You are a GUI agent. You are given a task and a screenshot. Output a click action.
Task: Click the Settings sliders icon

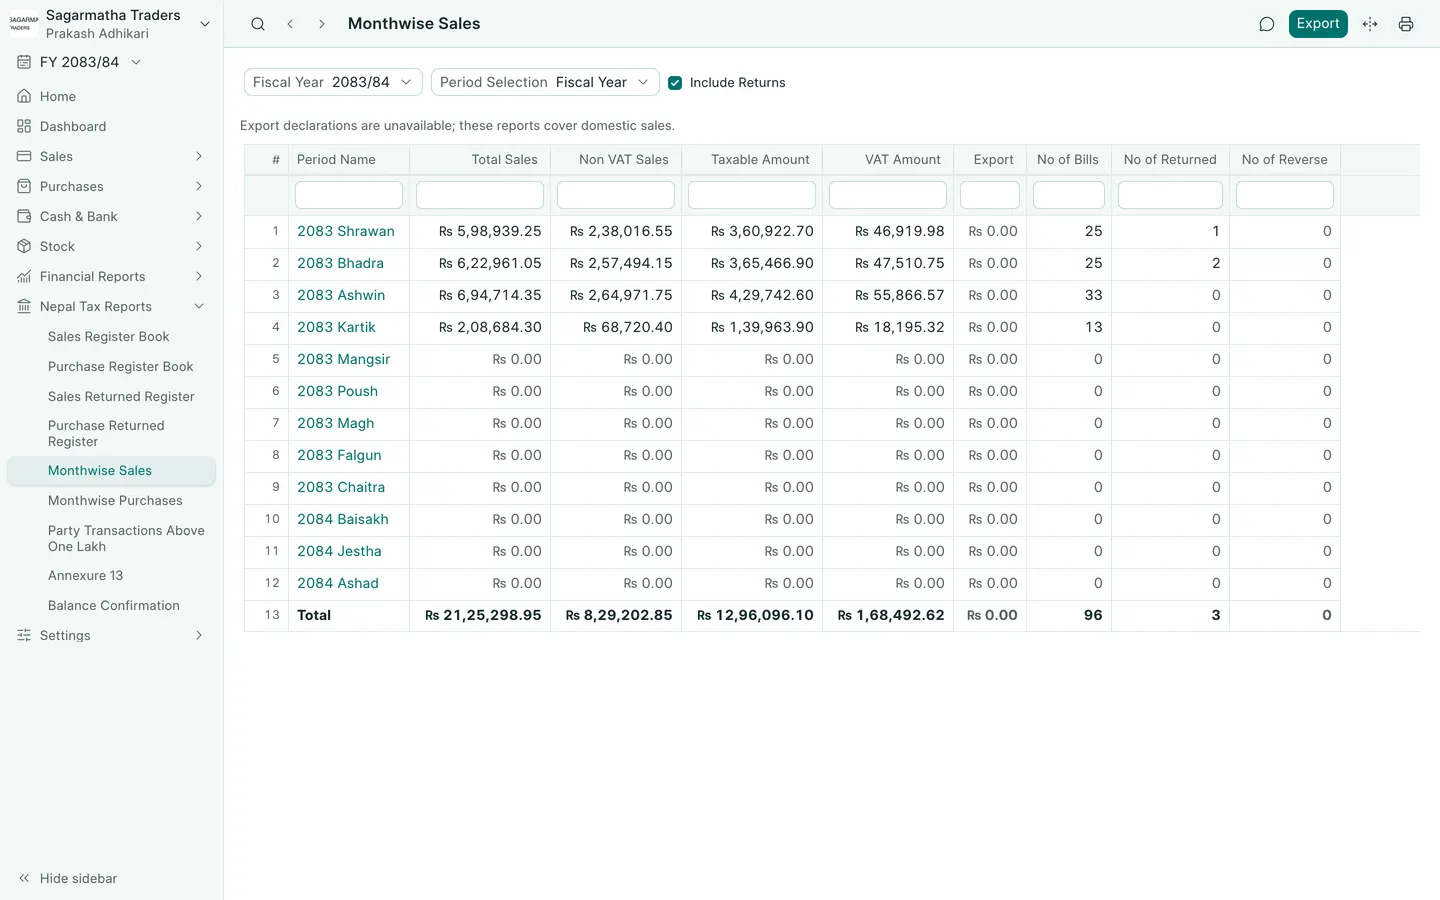click(24, 635)
